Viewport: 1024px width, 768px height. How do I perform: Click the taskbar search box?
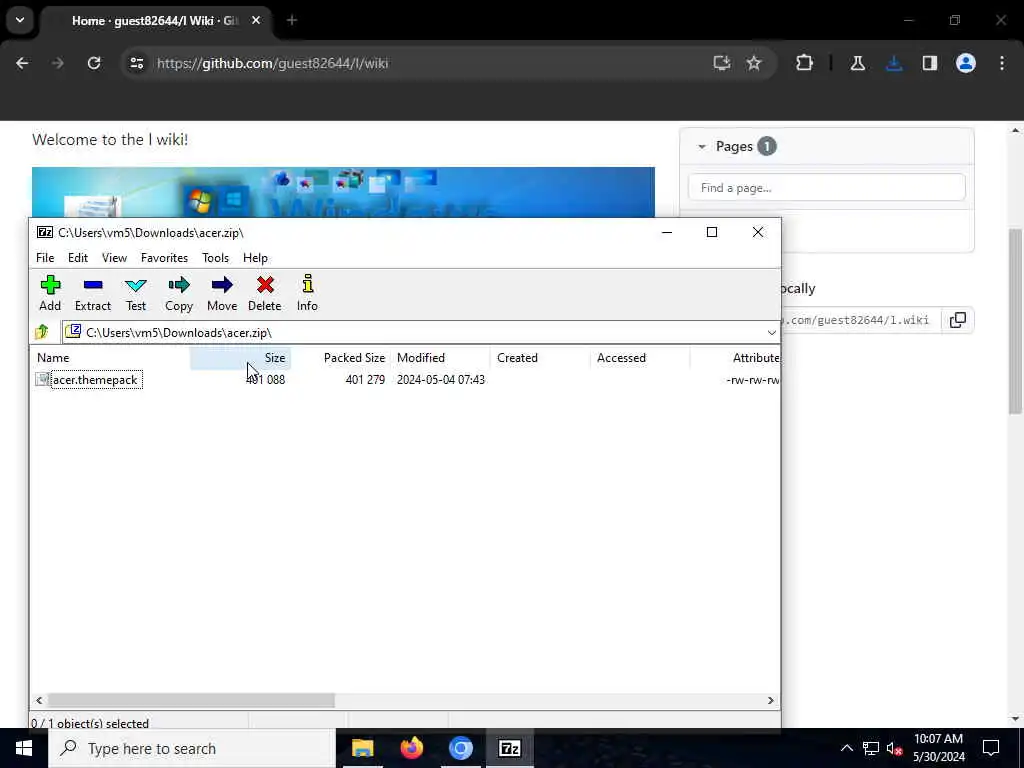[x=191, y=748]
